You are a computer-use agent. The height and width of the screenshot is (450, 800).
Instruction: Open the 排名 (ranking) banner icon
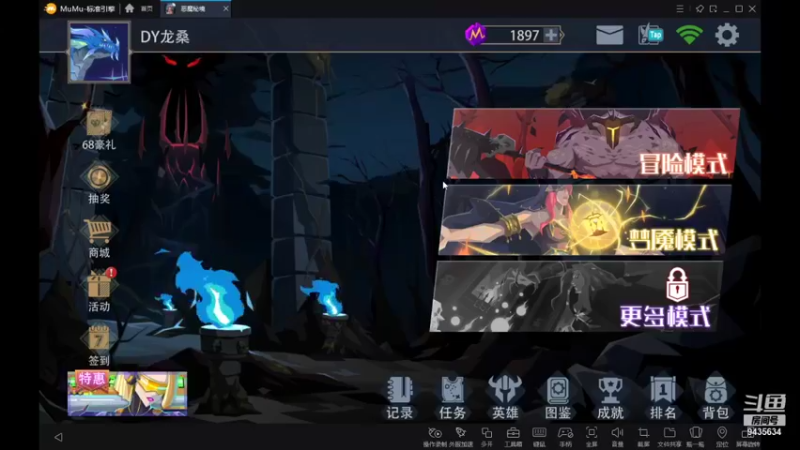point(663,398)
